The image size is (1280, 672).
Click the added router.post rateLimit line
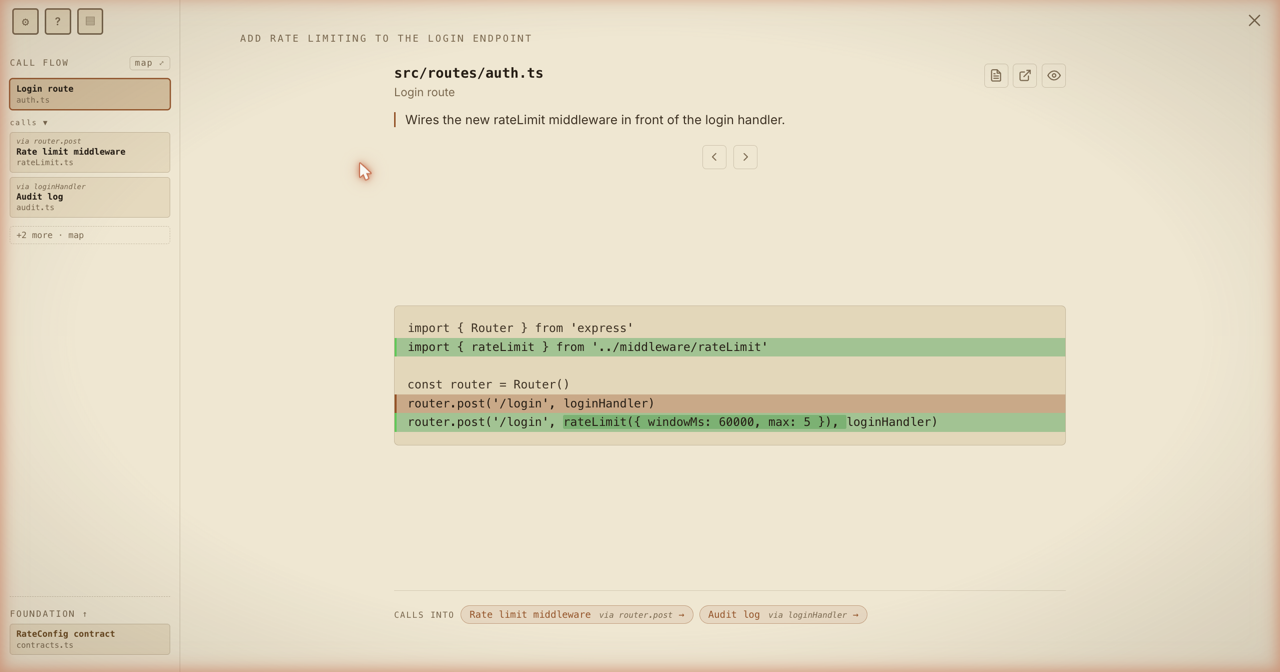coord(730,422)
